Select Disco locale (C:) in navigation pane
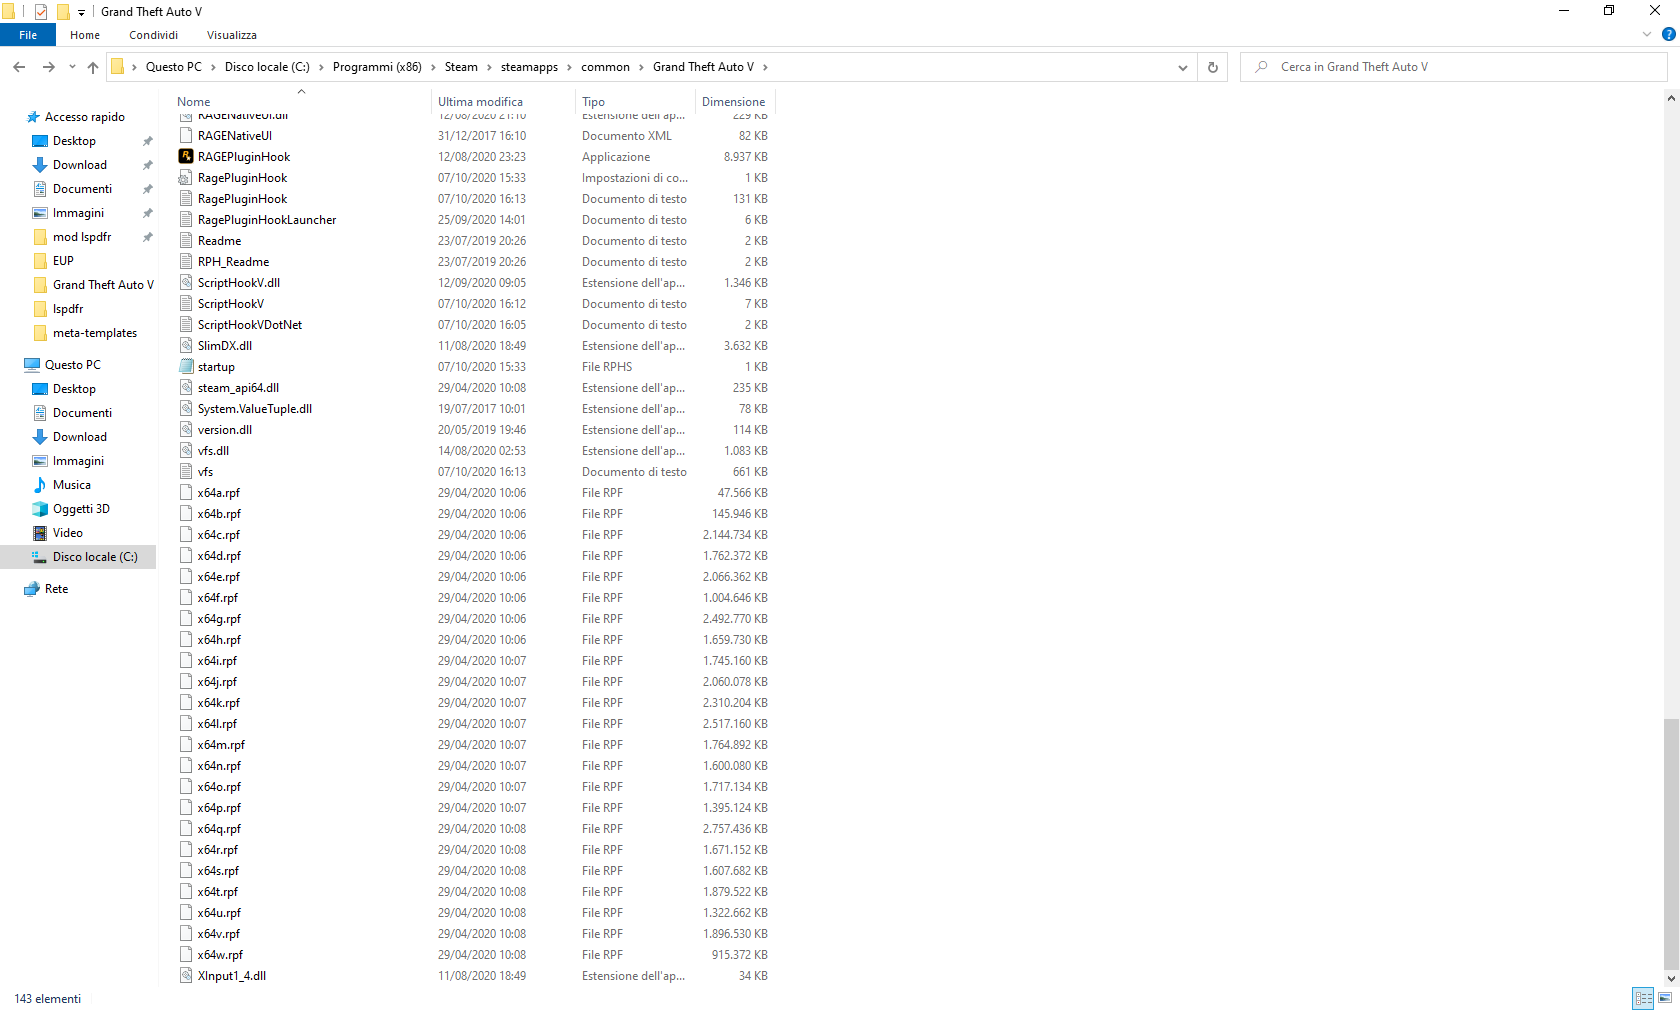This screenshot has height=1010, width=1680. pyautogui.click(x=78, y=557)
